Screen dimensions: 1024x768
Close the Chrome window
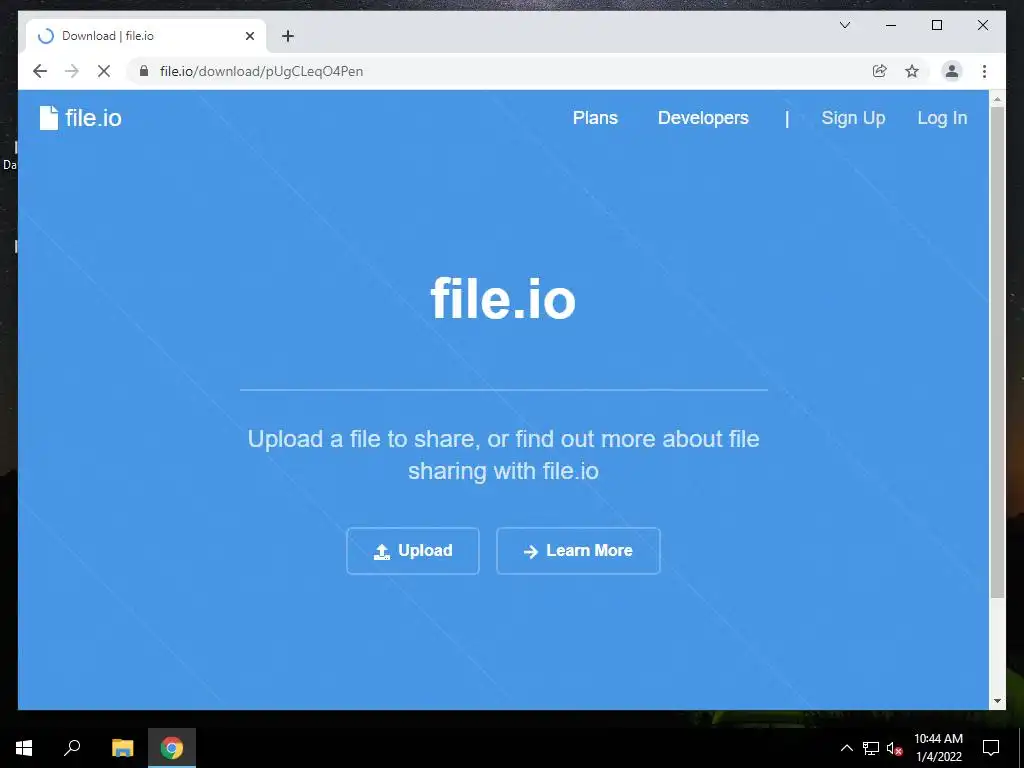982,25
